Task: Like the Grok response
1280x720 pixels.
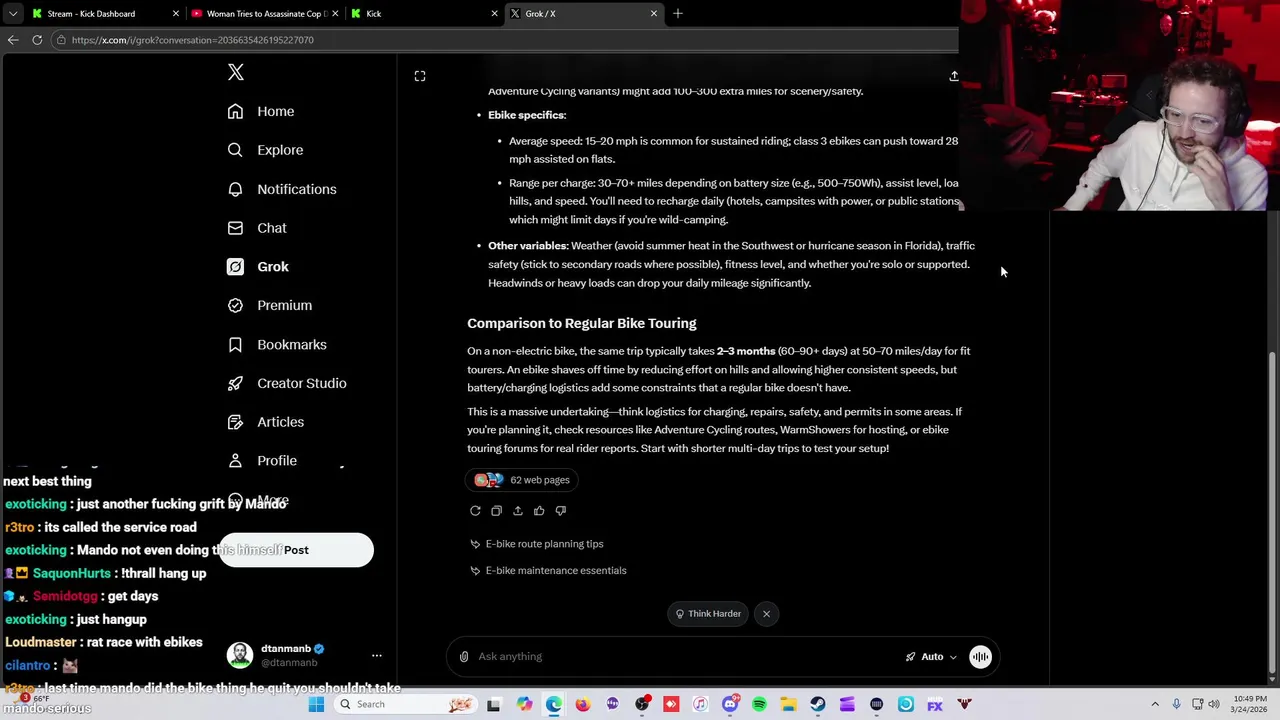Action: (539, 511)
